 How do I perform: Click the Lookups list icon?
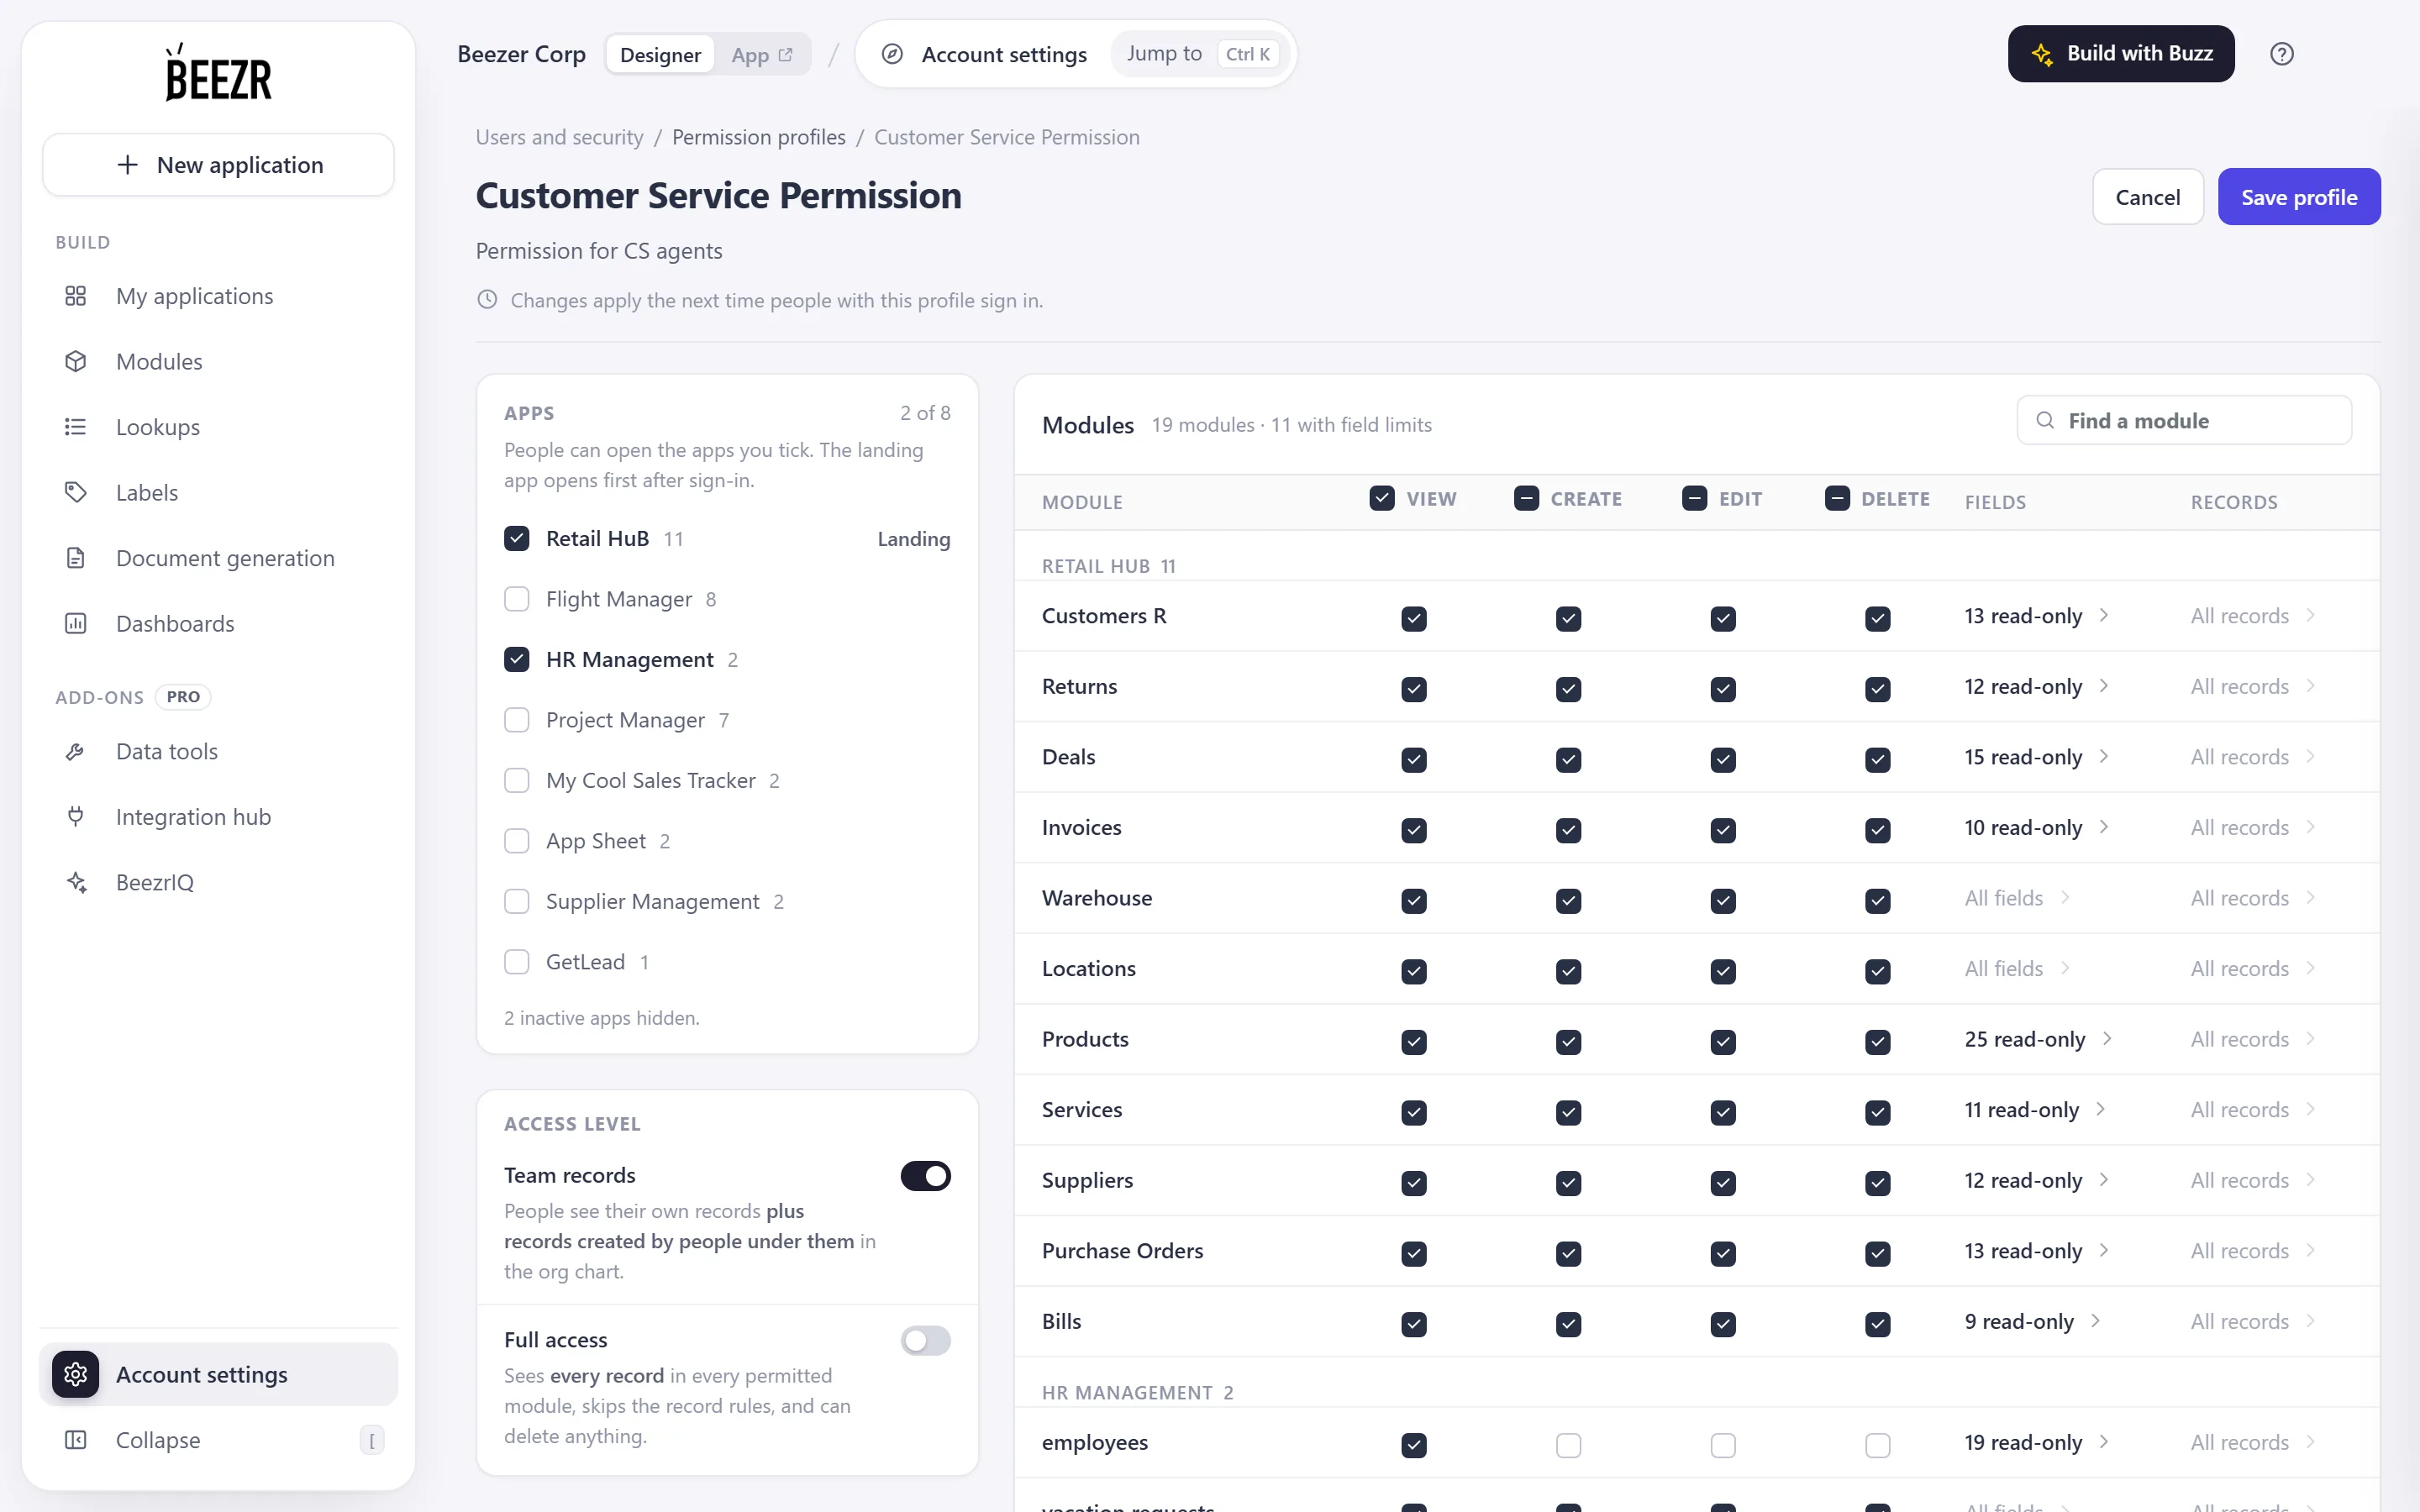coord(76,427)
